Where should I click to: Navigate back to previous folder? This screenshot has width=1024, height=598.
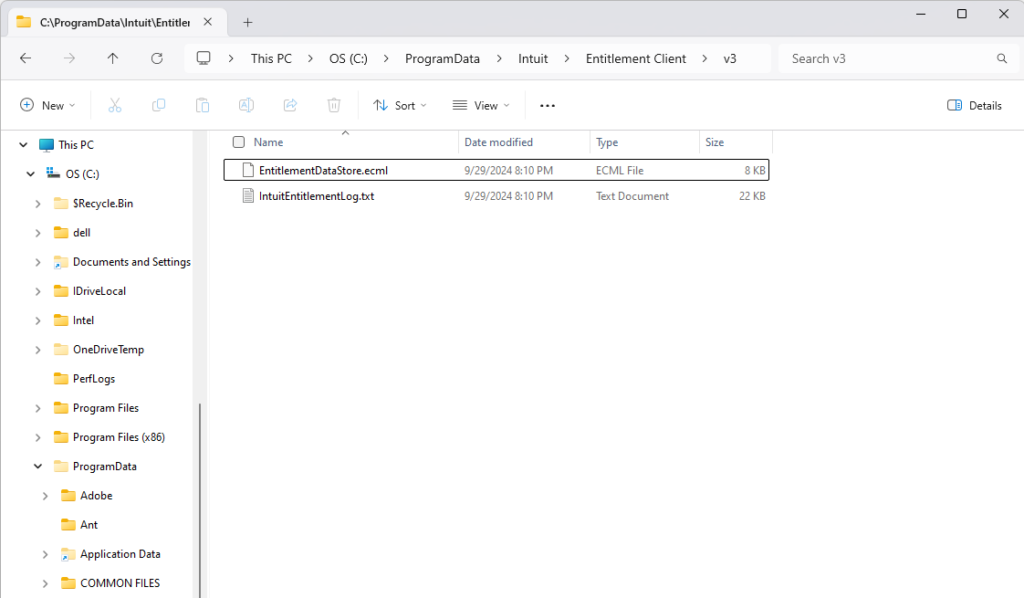tap(26, 58)
